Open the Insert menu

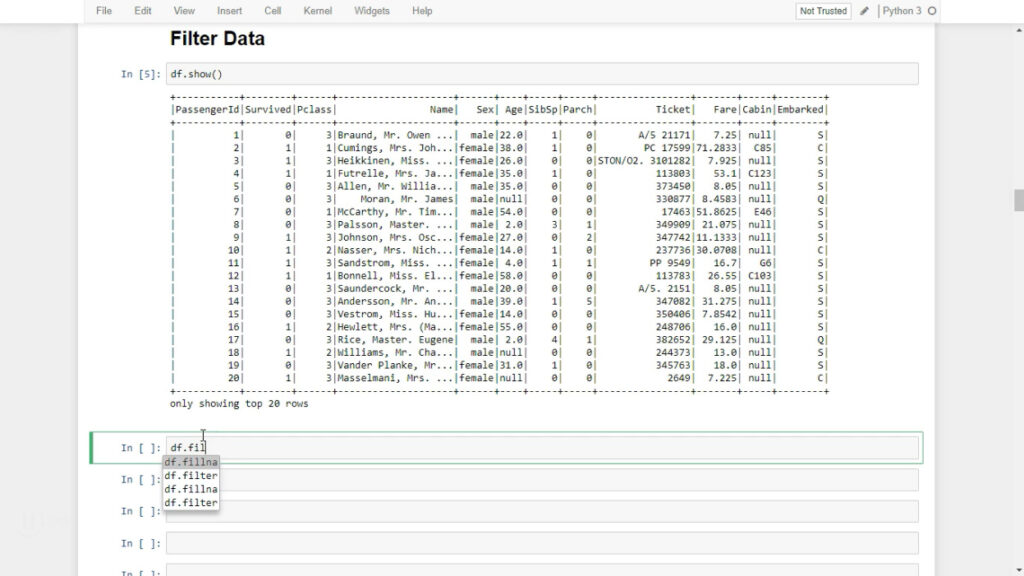[x=229, y=11]
